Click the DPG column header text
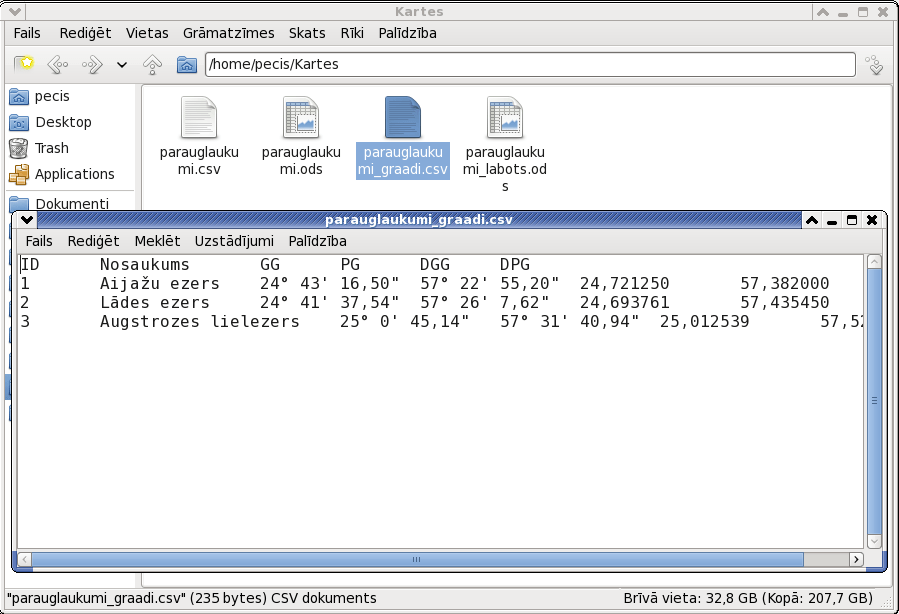This screenshot has width=899, height=614. (x=515, y=265)
